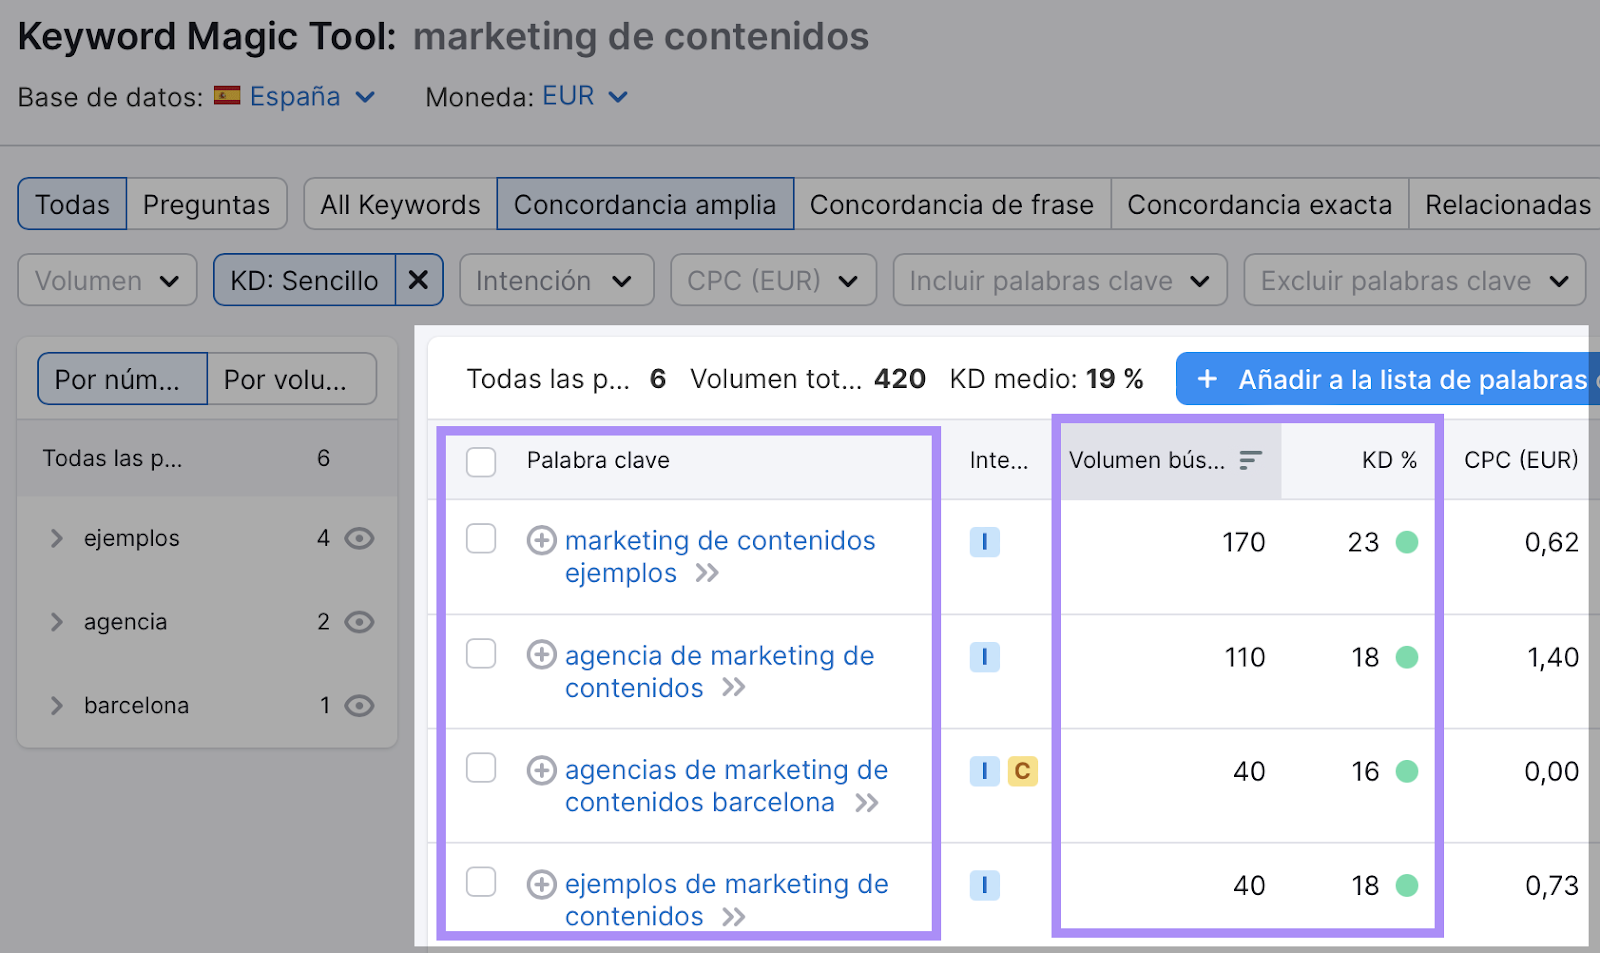
Task: Click the double-arrow icon after 'contenidos barcelona'
Action: [866, 803]
